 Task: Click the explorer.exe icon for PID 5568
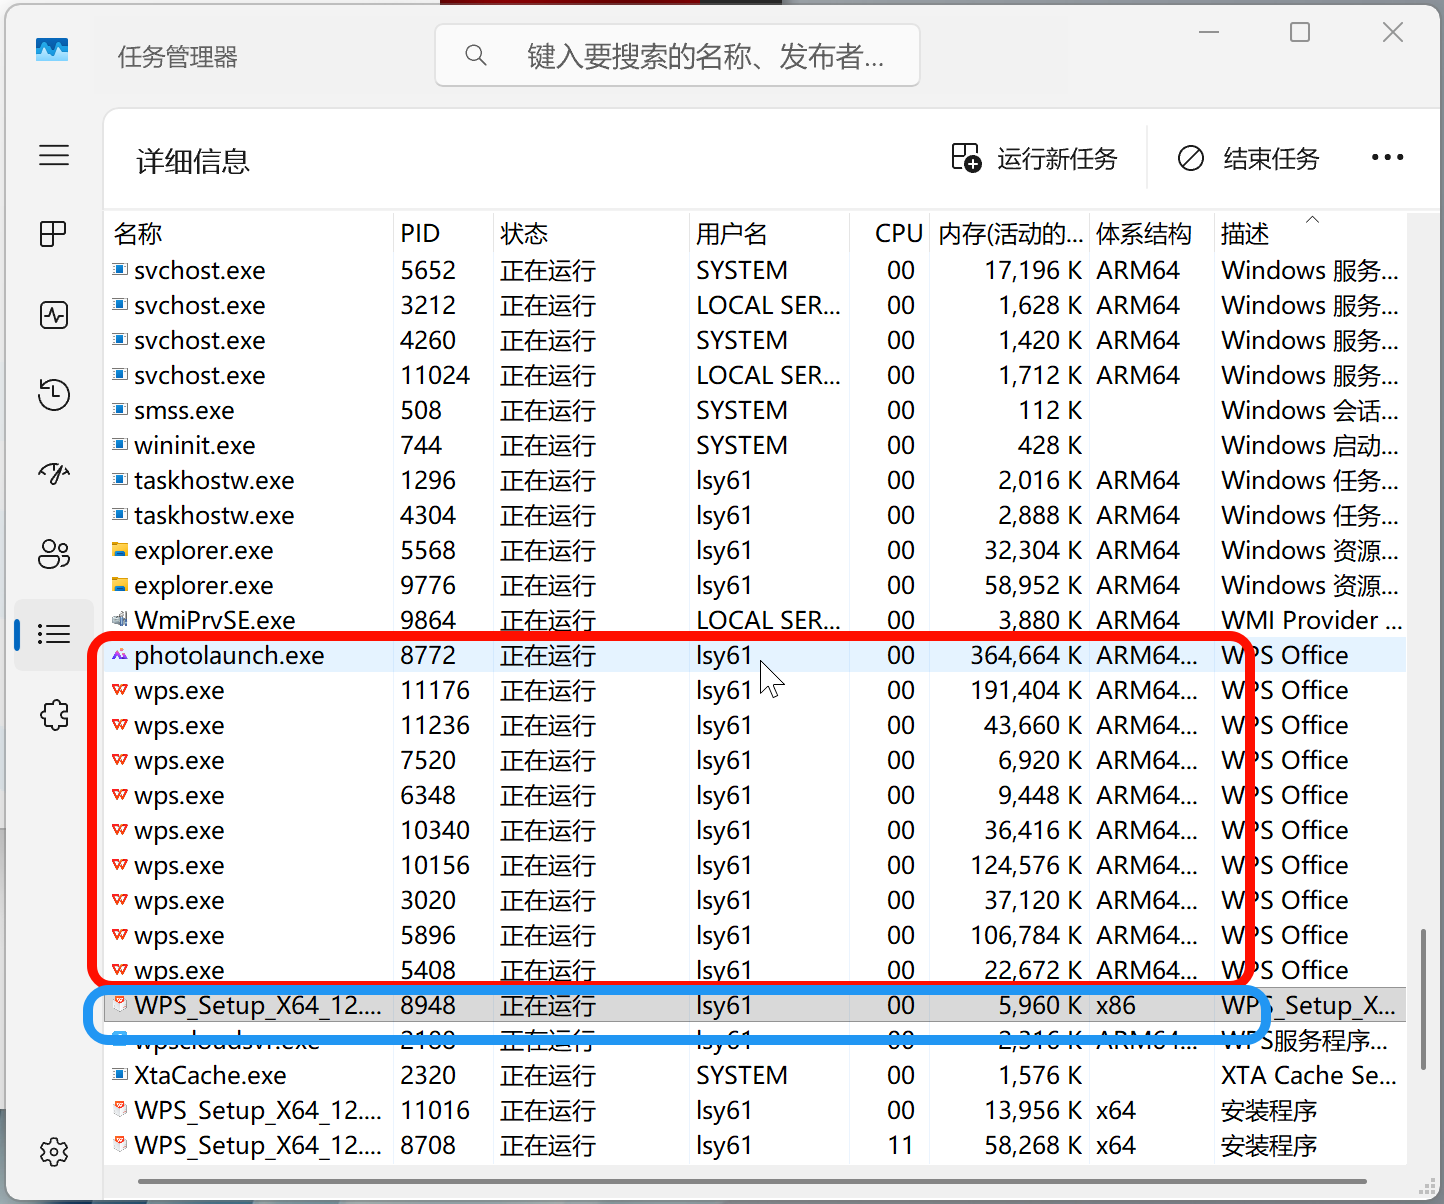coord(120,550)
